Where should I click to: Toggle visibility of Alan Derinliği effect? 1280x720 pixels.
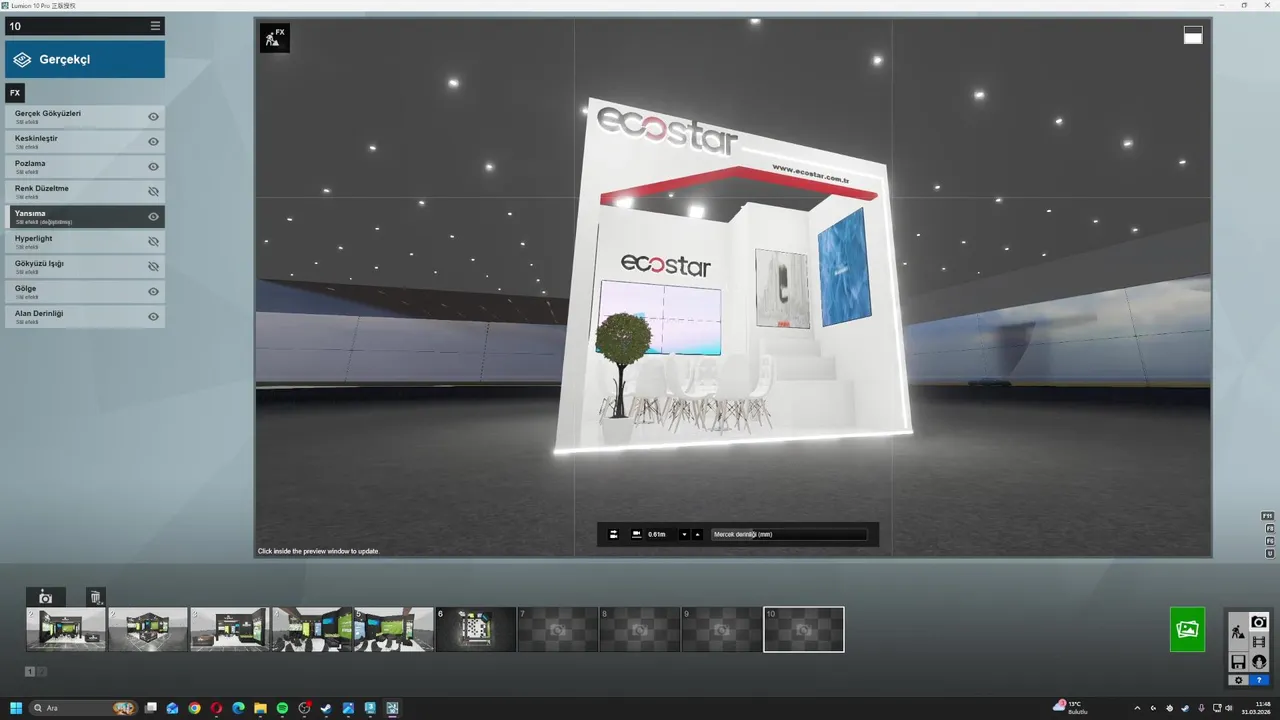(154, 317)
